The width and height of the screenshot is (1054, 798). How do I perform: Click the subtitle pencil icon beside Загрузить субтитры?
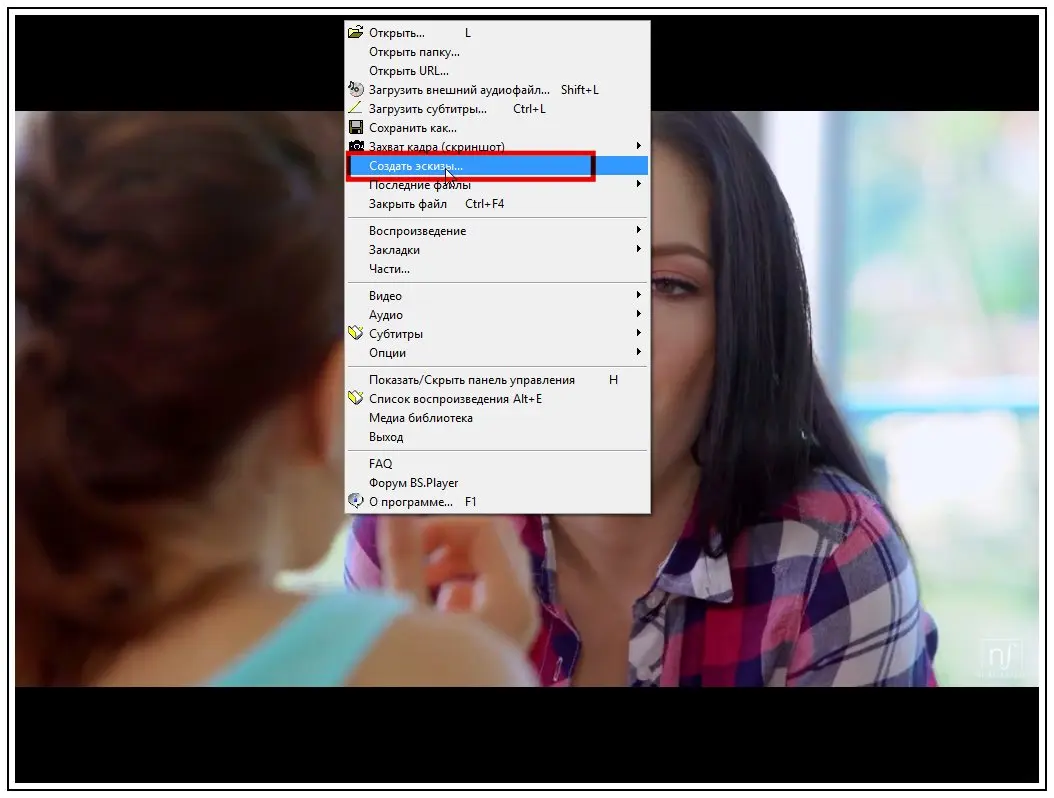tap(356, 108)
